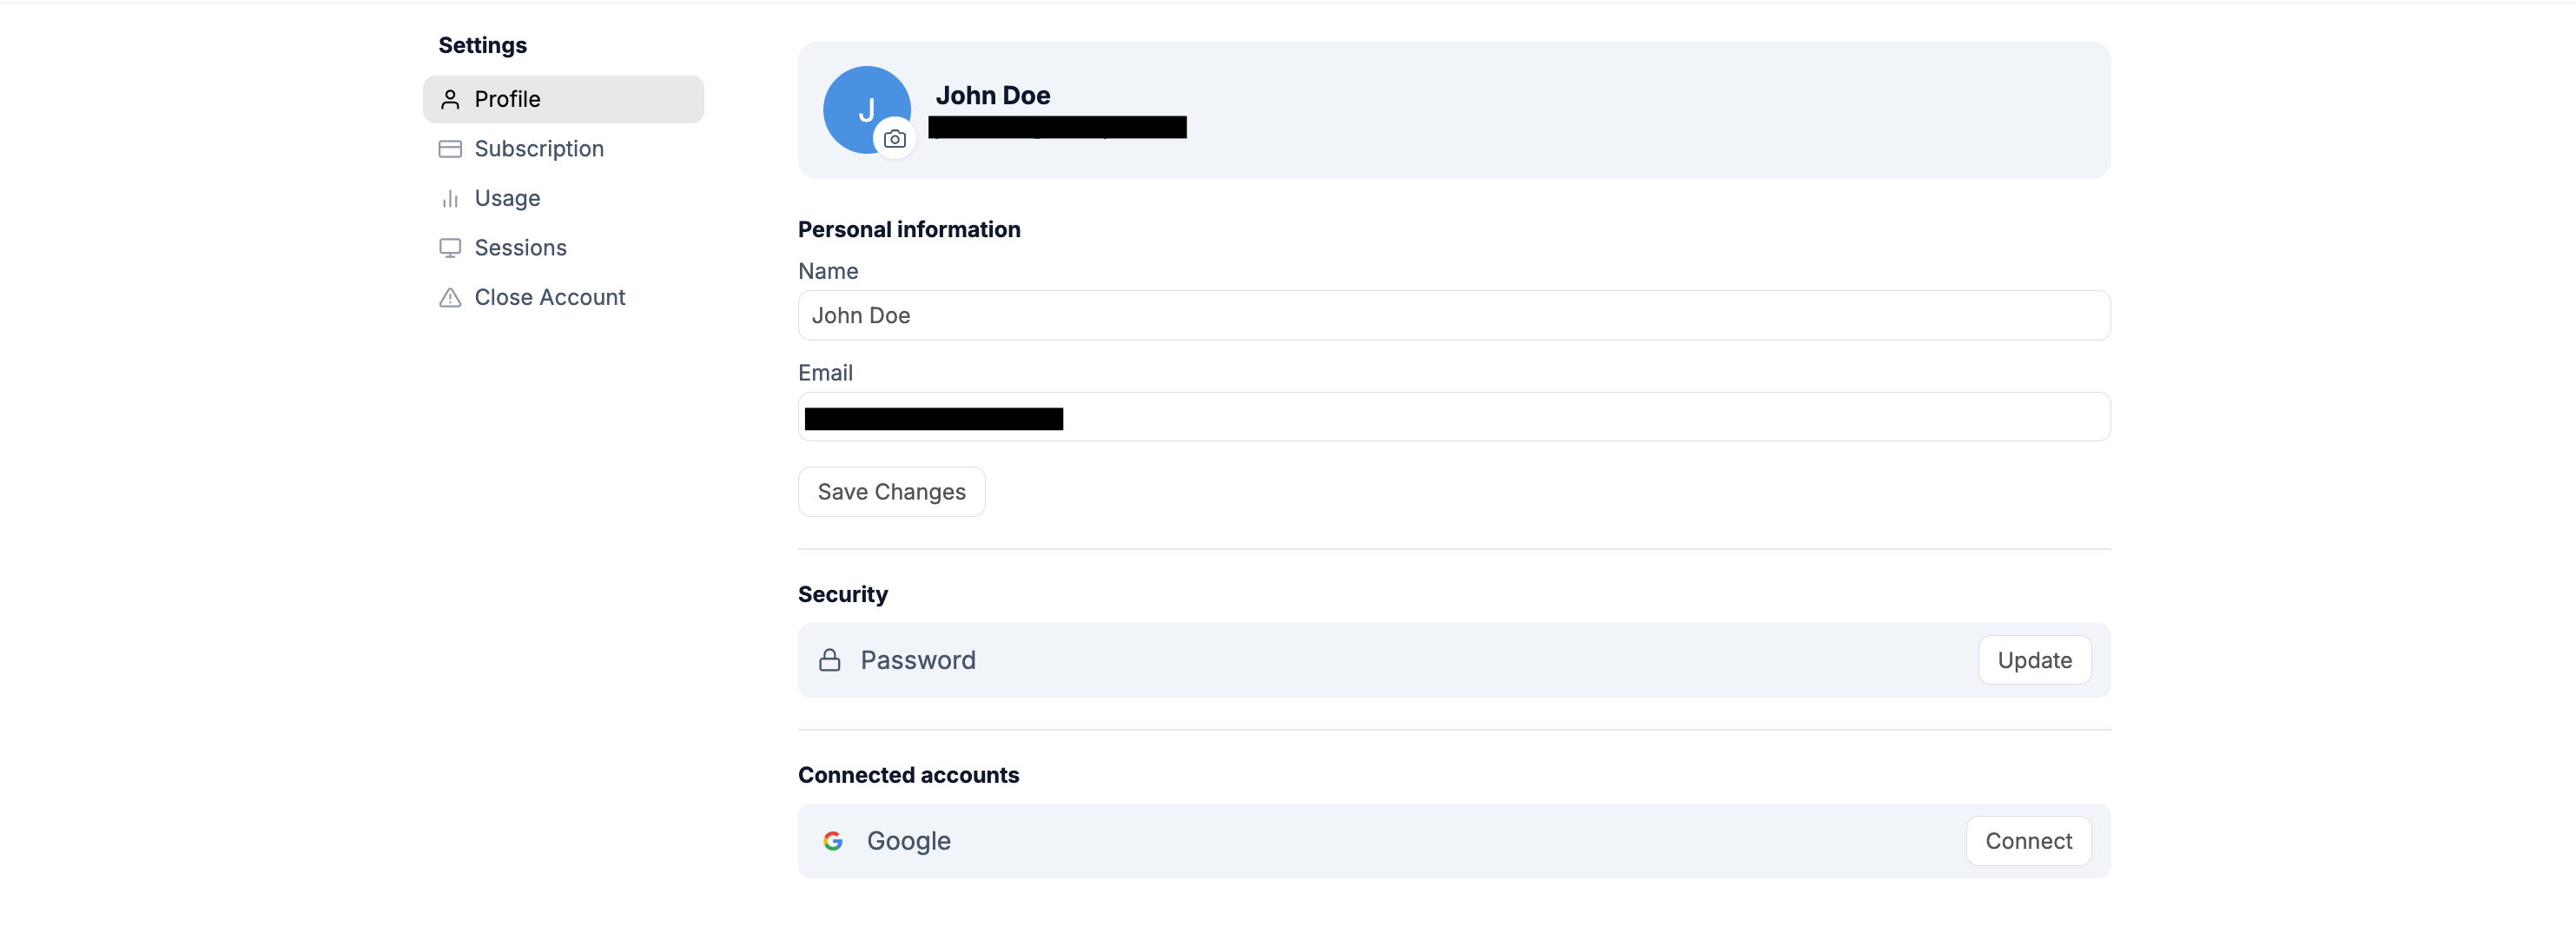
Task: Update the account password
Action: click(2034, 660)
